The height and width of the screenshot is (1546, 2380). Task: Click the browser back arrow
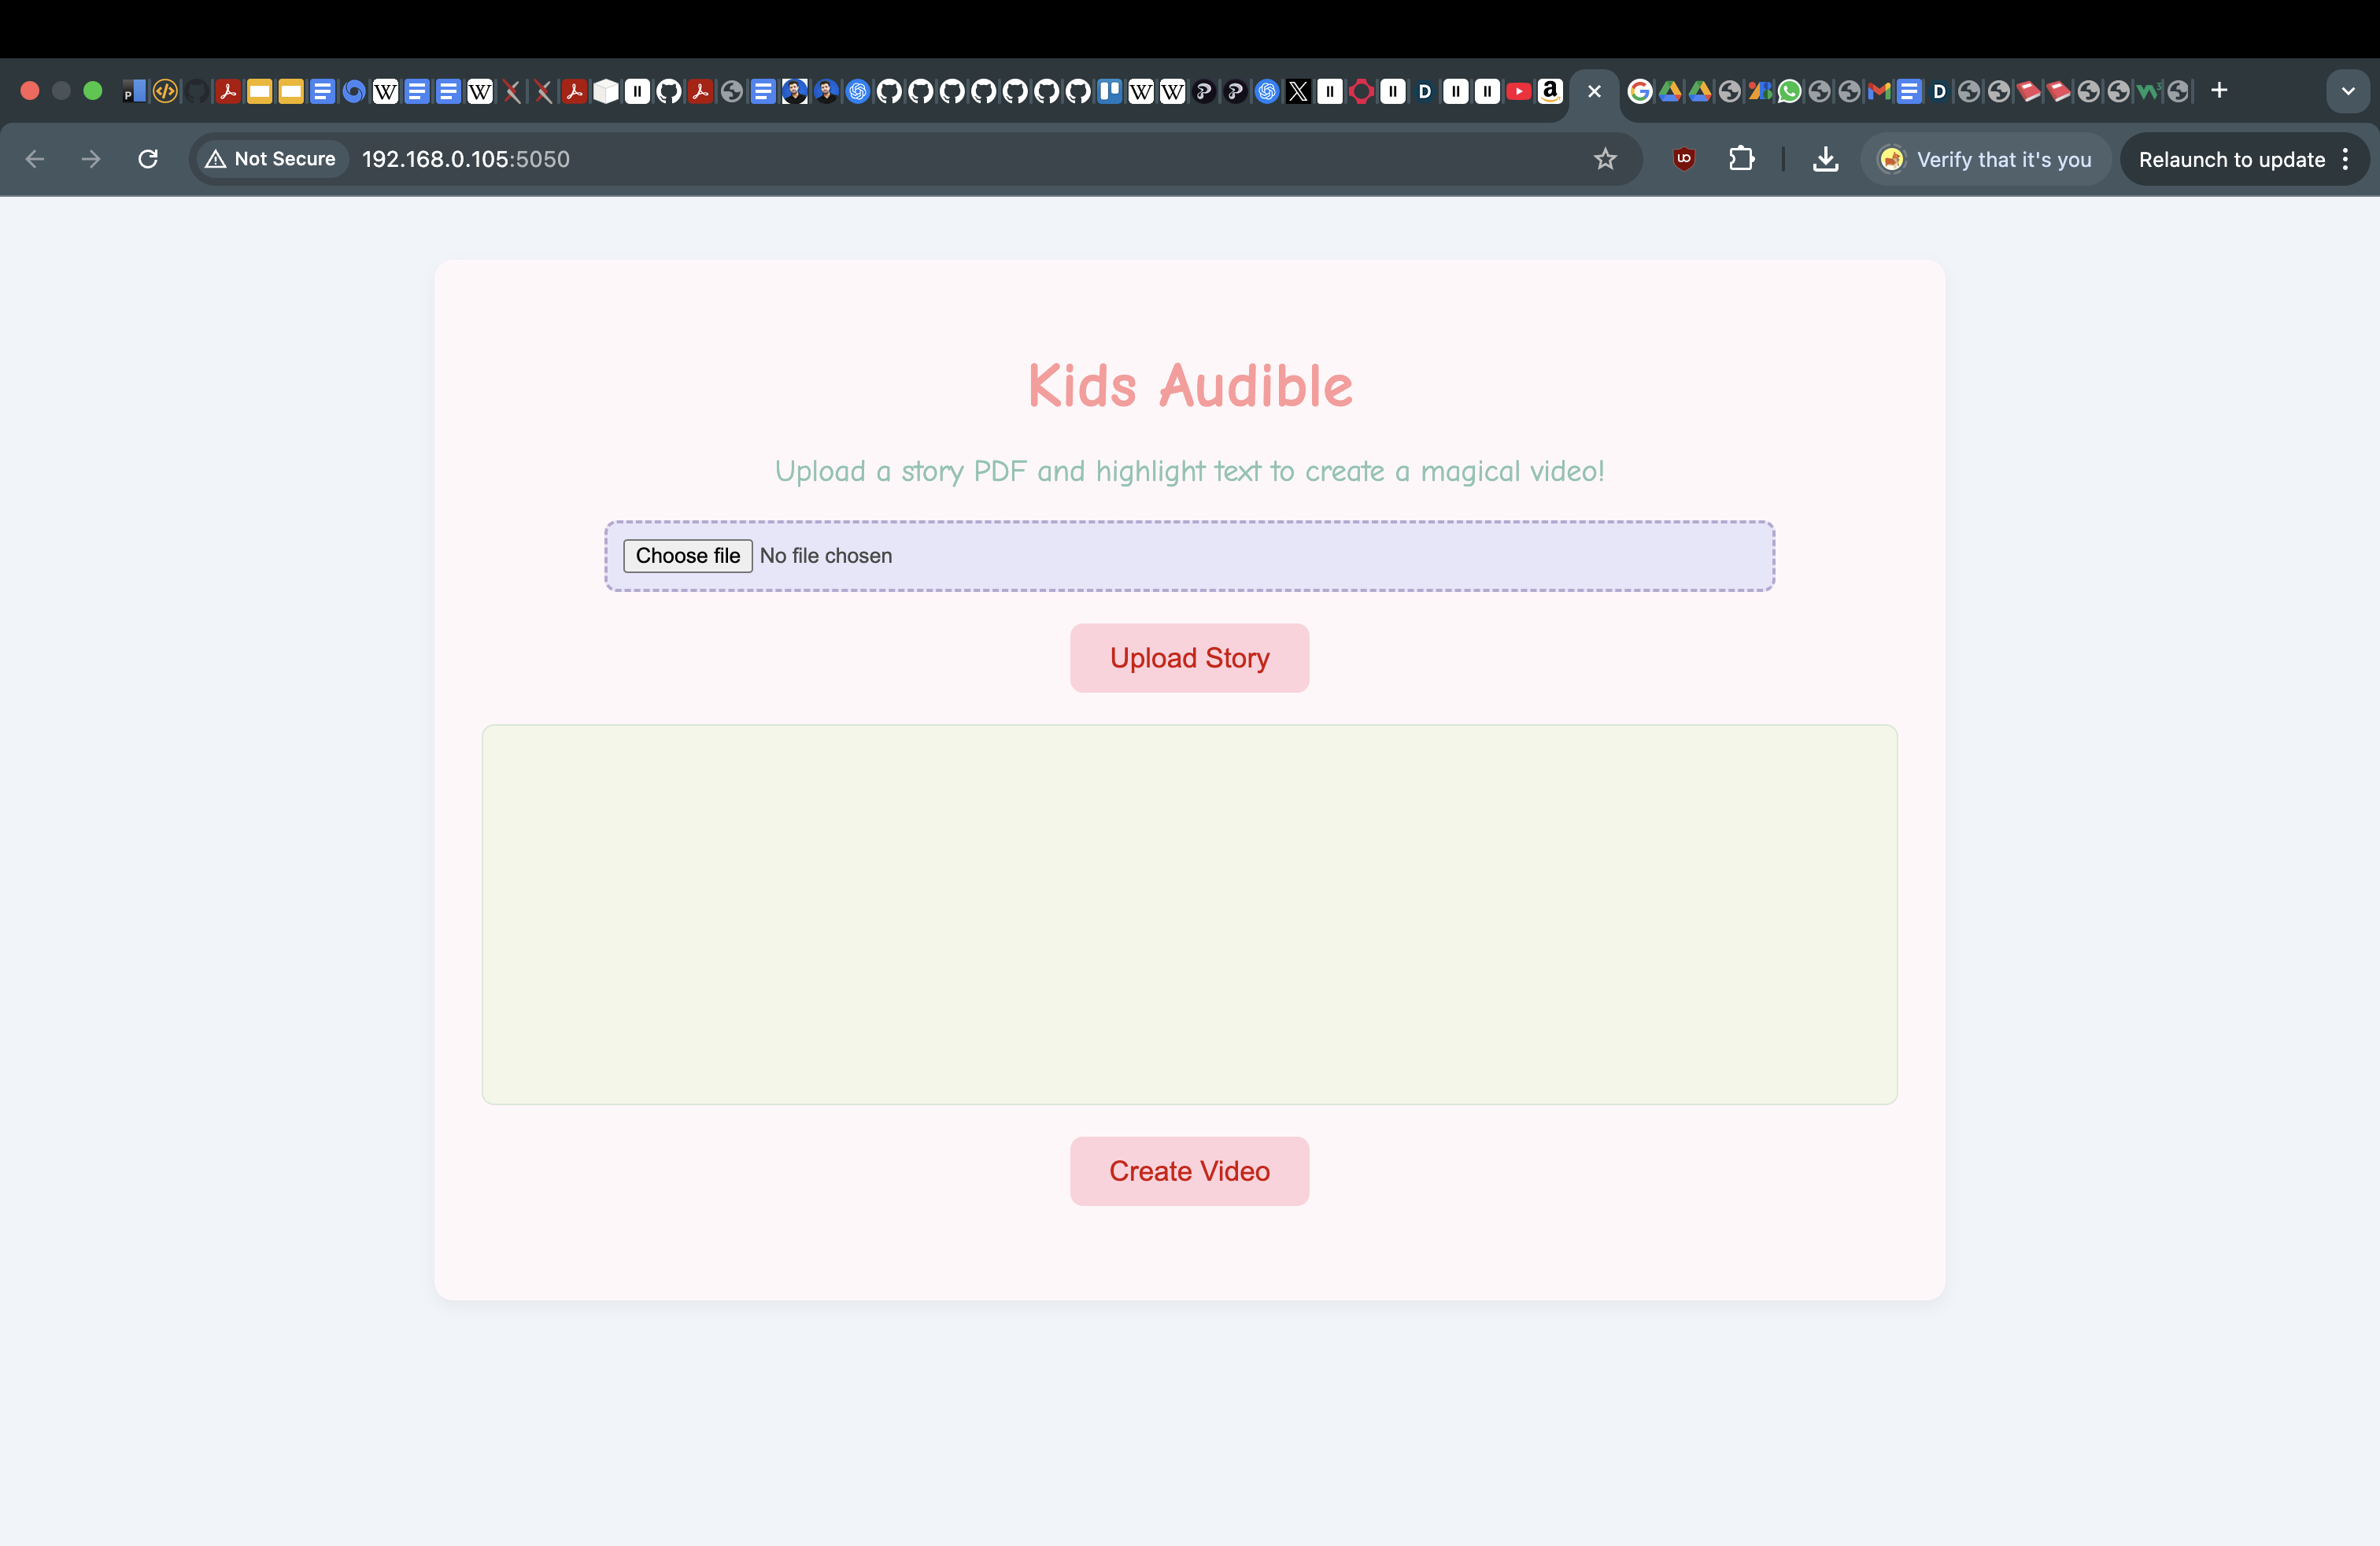35,159
